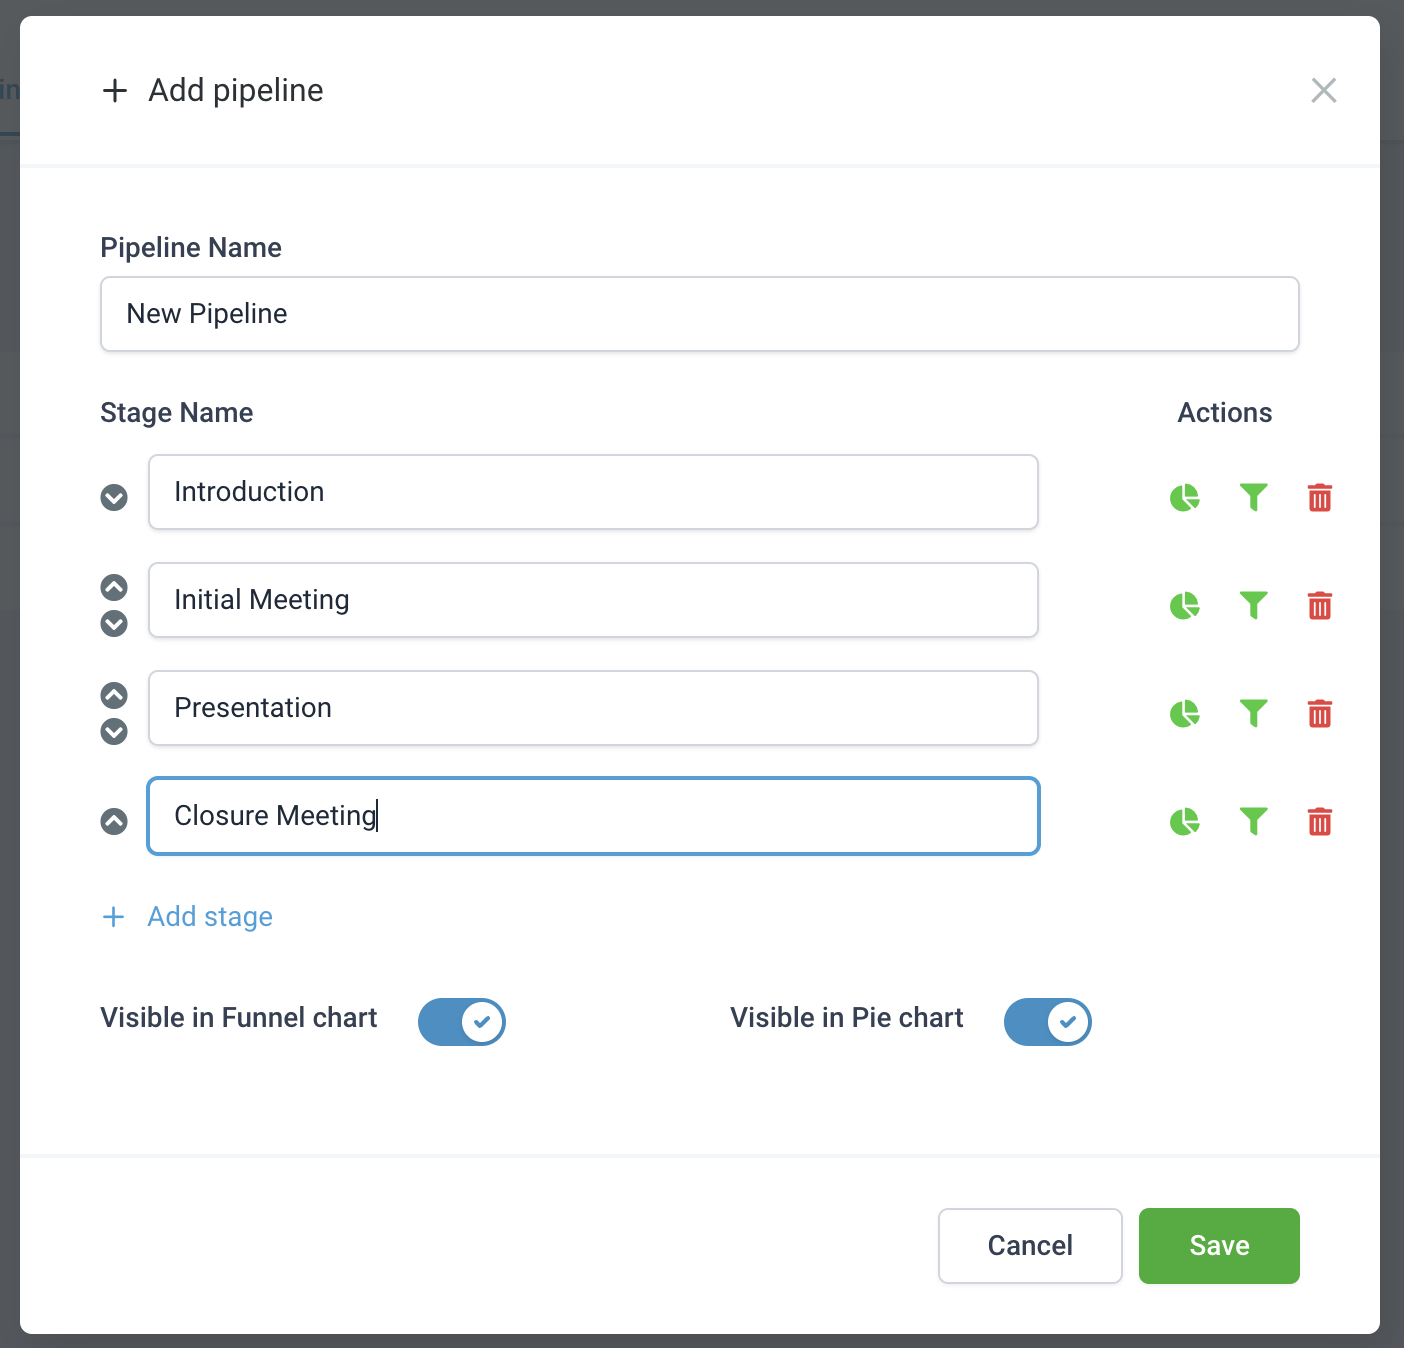The width and height of the screenshot is (1404, 1348).
Task: Click into the Closure Meeting field
Action: (x=593, y=816)
